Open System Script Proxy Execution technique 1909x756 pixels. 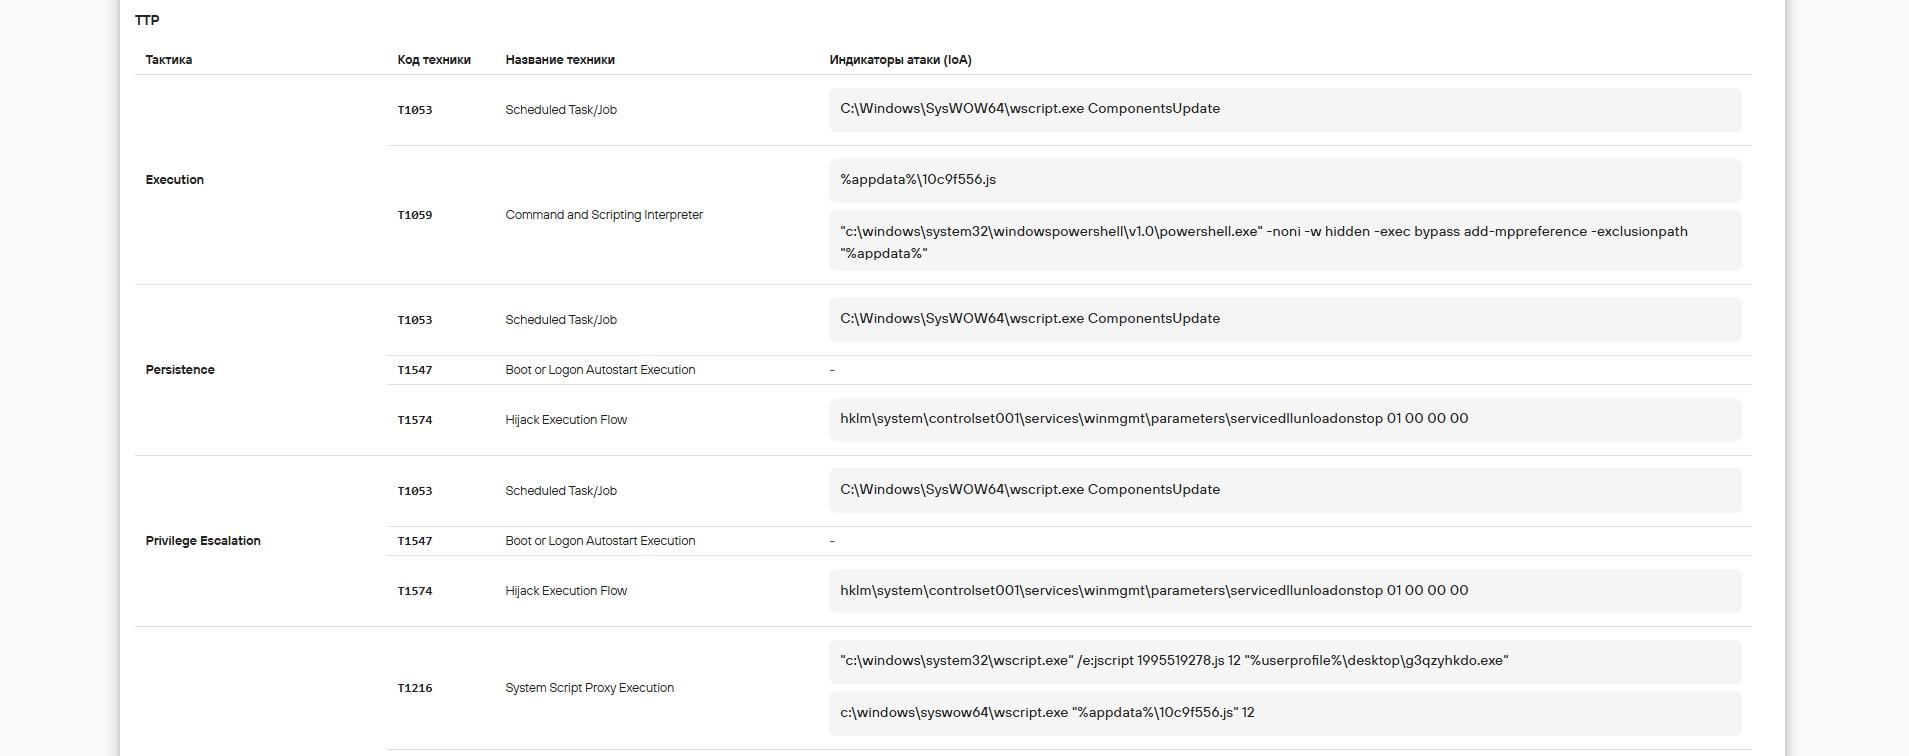(590, 688)
